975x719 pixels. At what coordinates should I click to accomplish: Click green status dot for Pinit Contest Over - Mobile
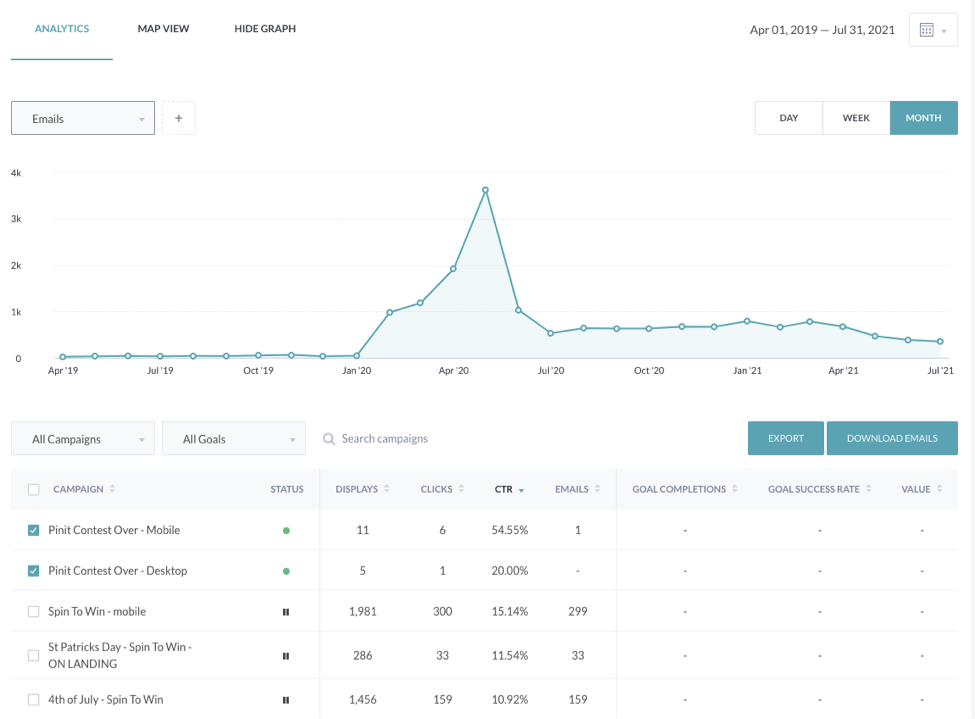tap(286, 531)
